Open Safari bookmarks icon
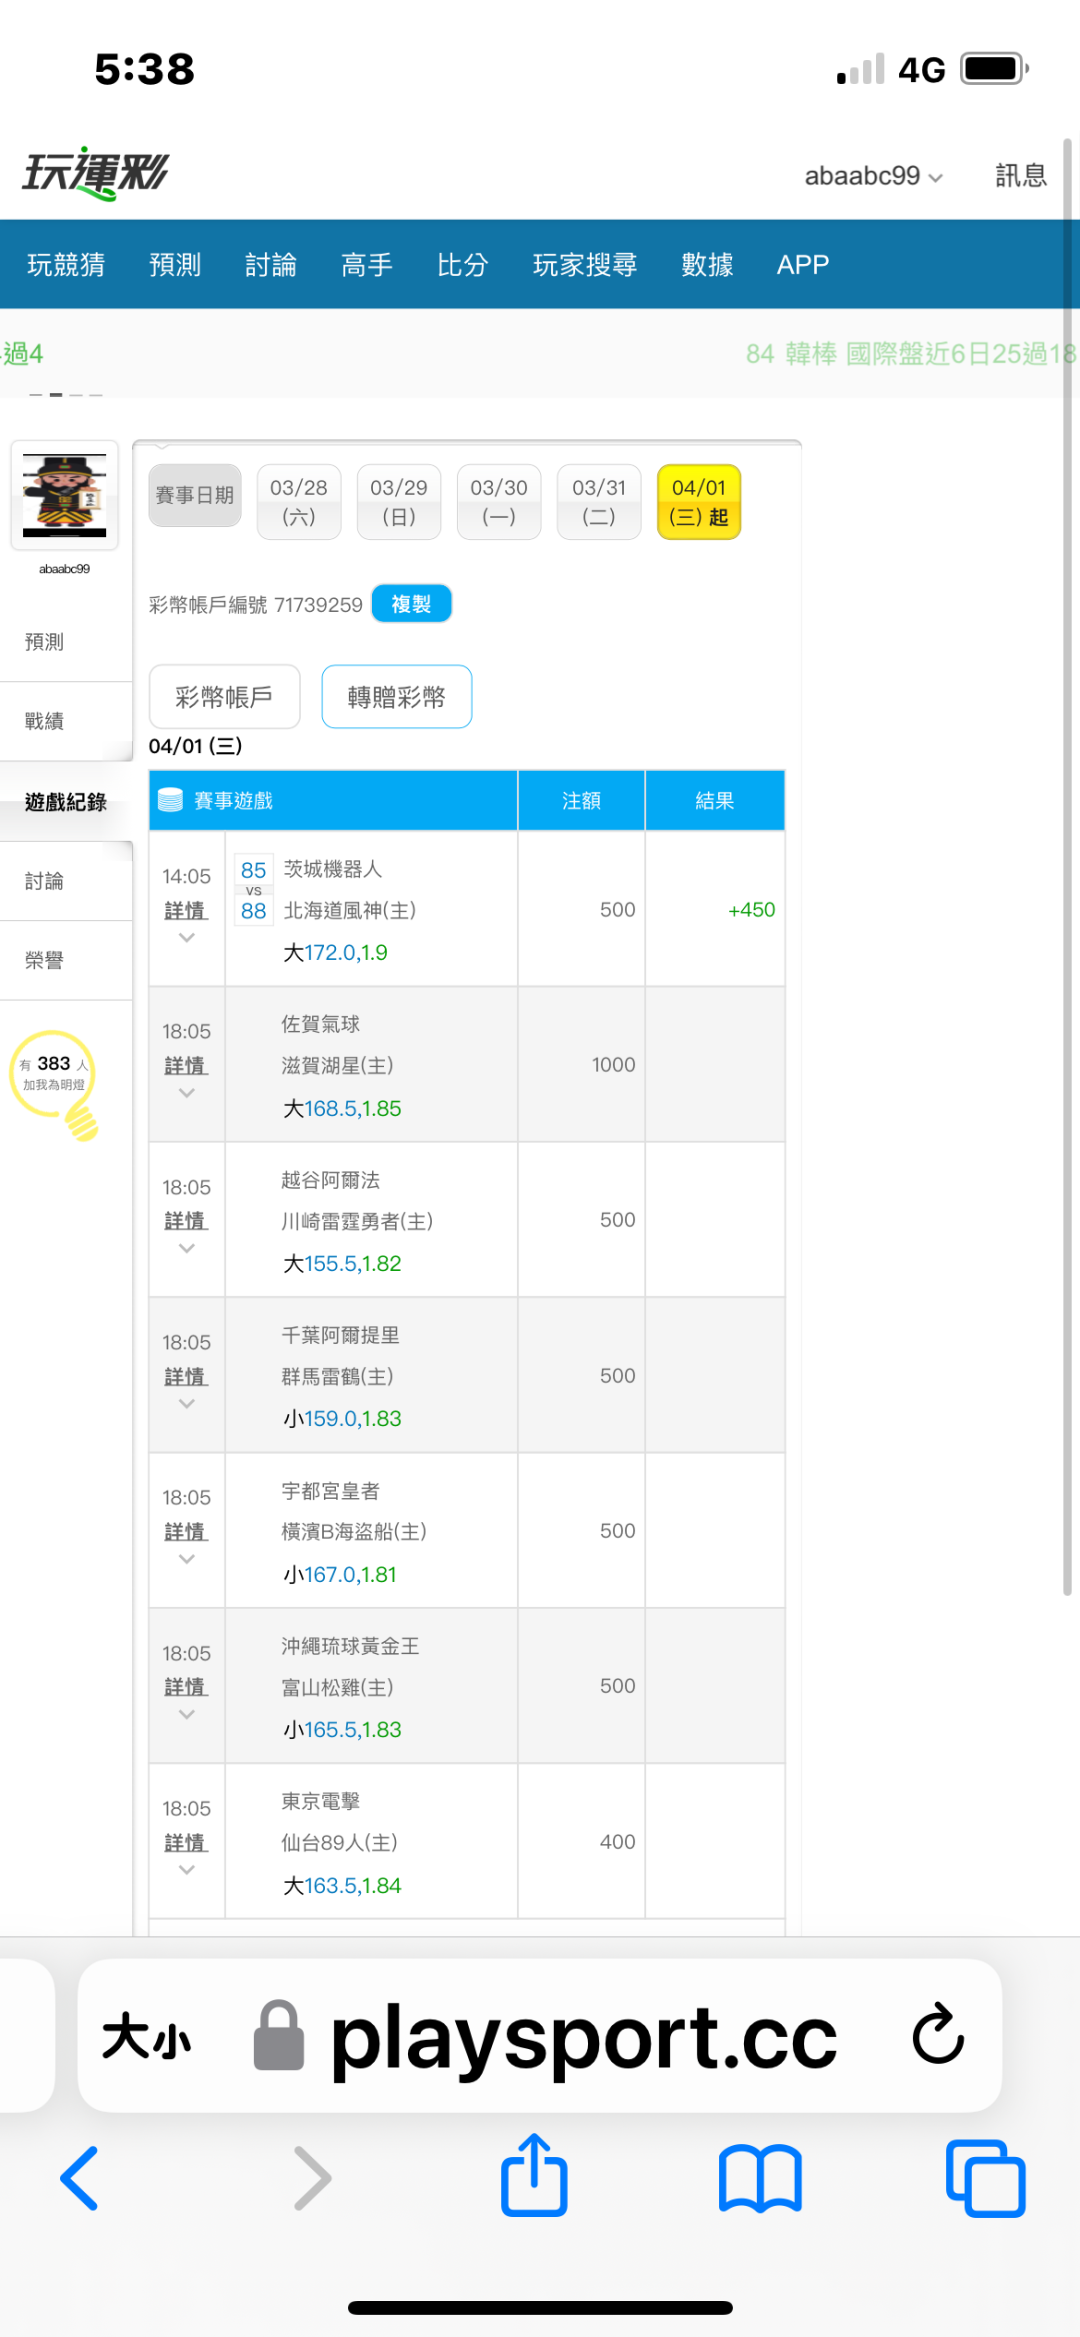 click(x=760, y=2178)
